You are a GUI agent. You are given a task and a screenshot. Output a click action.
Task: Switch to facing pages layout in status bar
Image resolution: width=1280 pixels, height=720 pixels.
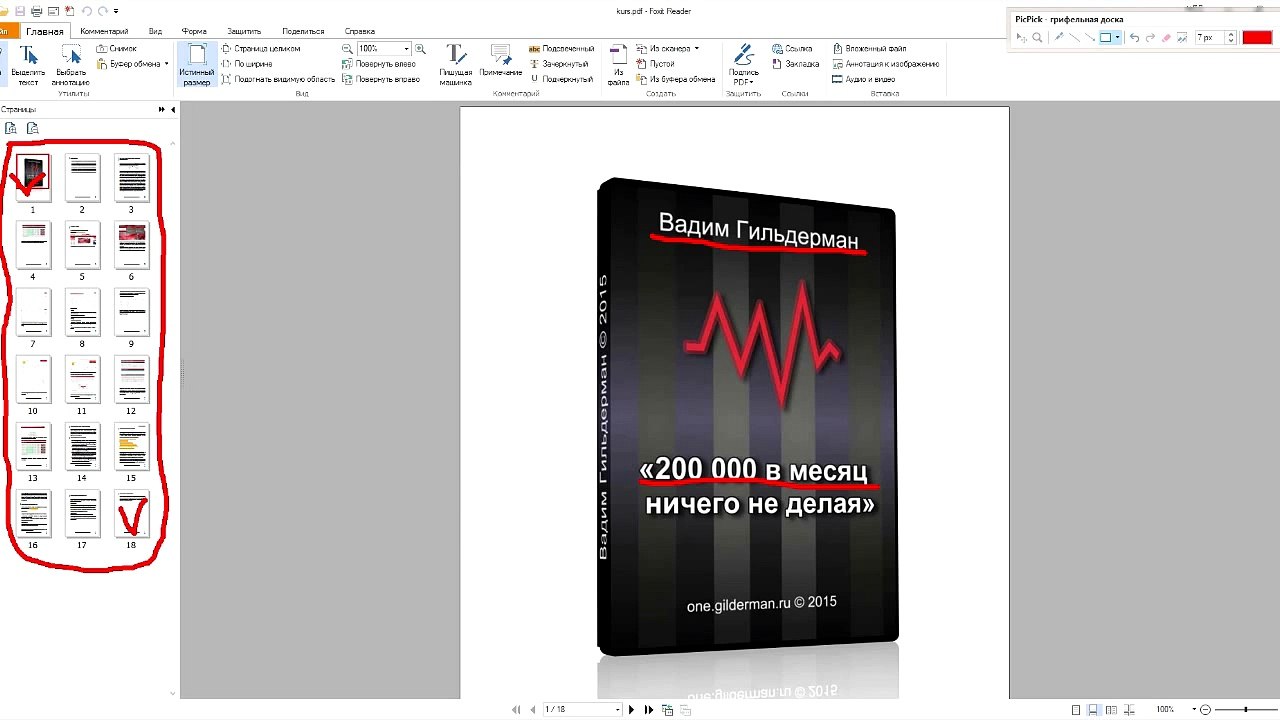coord(1111,710)
